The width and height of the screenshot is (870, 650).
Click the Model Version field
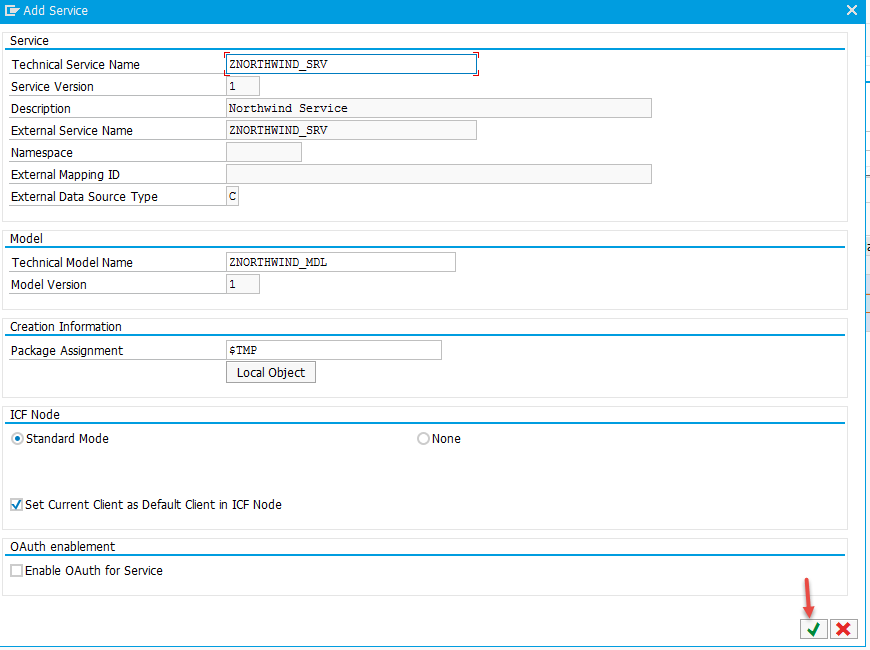click(243, 284)
